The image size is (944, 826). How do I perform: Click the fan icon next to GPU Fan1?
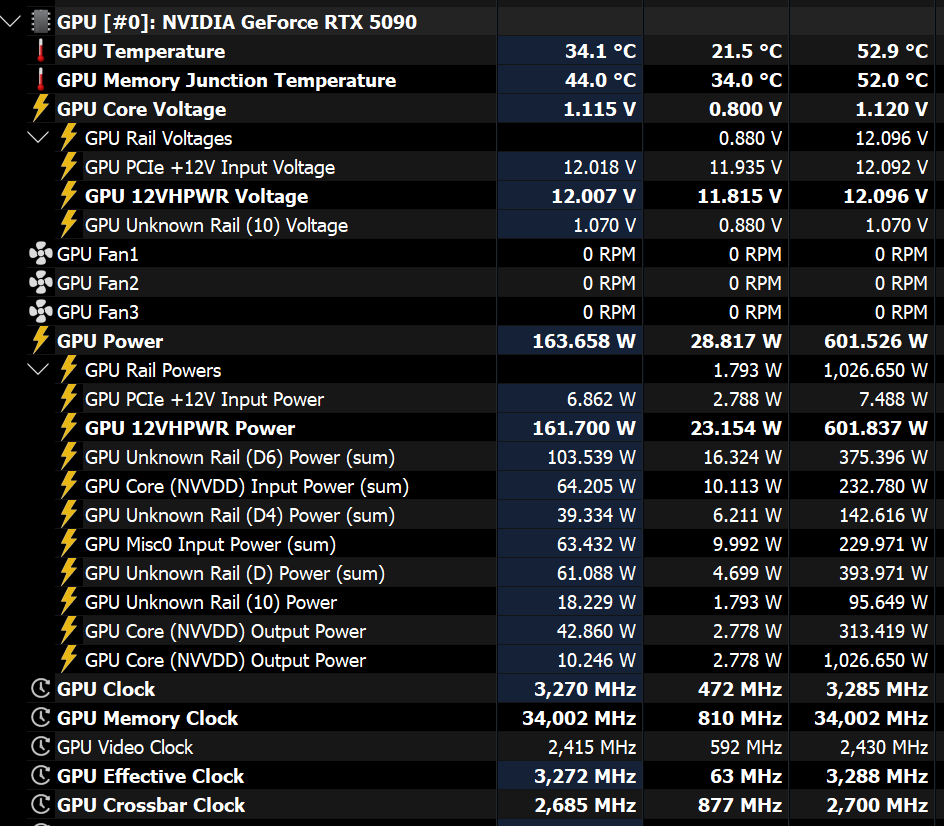pos(40,254)
